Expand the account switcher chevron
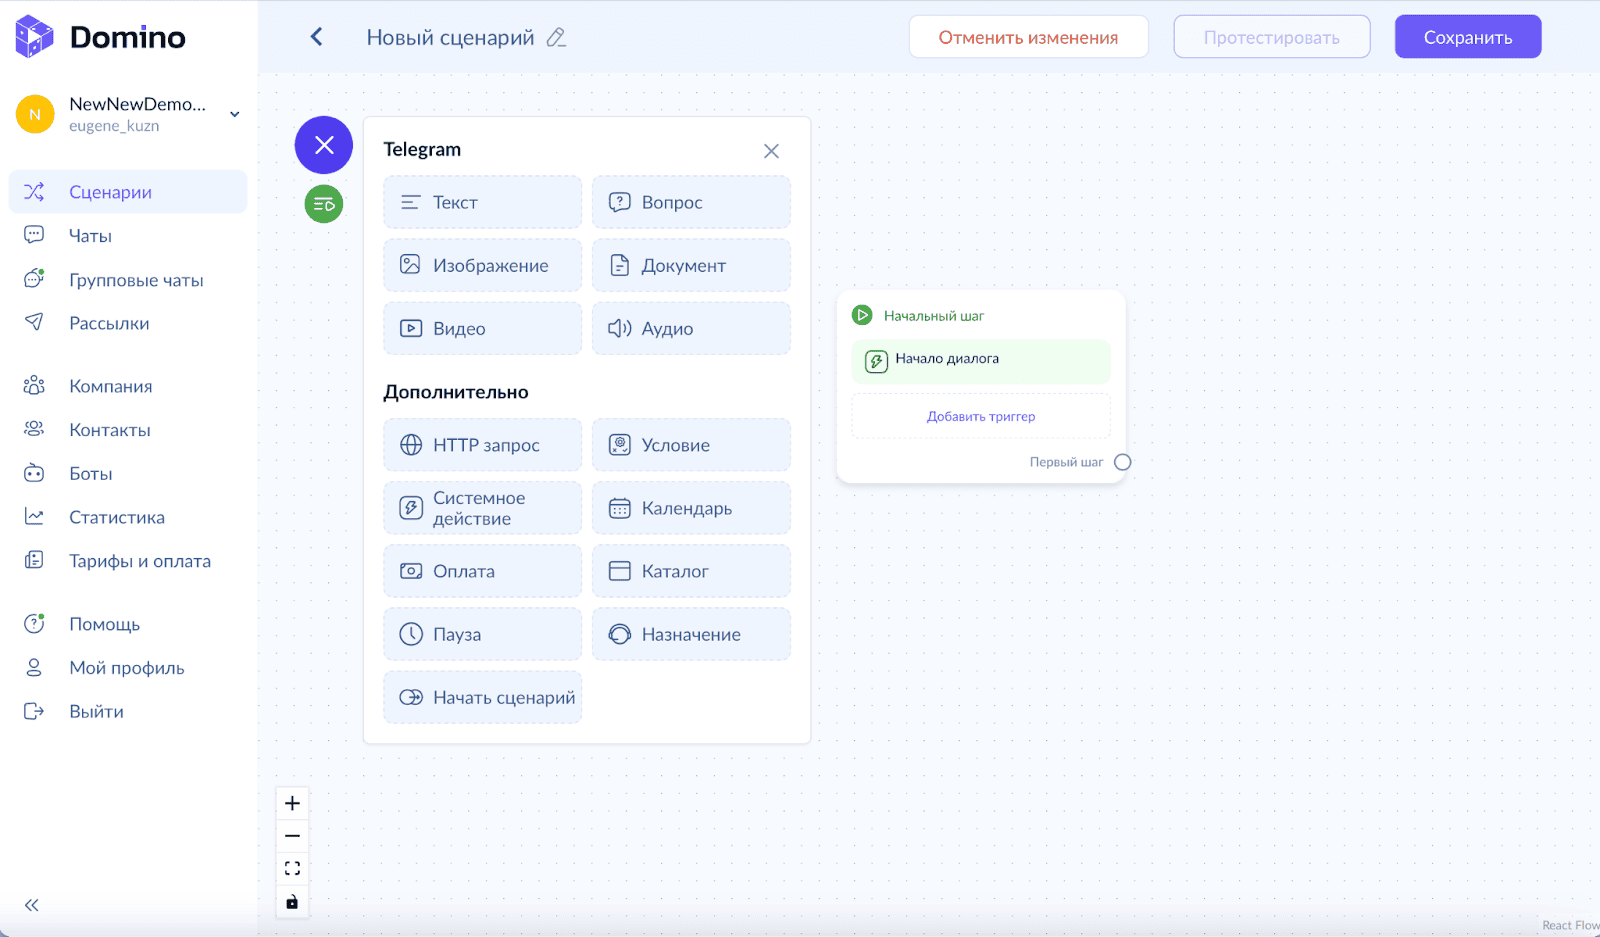Screen dimensions: 1600x937 coord(235,114)
